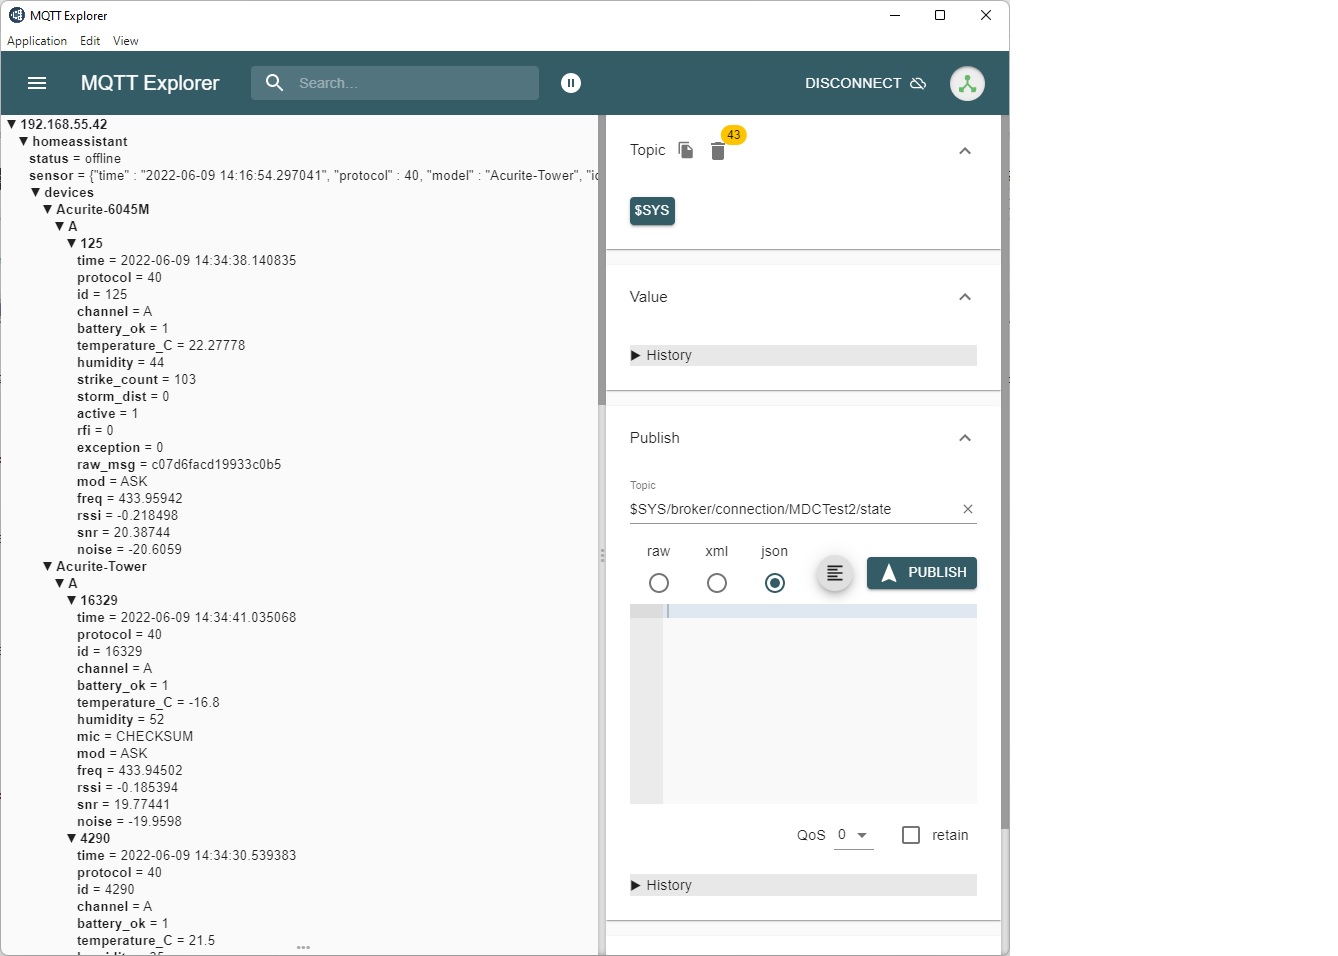Click the disconnect cloud icon

point(918,83)
